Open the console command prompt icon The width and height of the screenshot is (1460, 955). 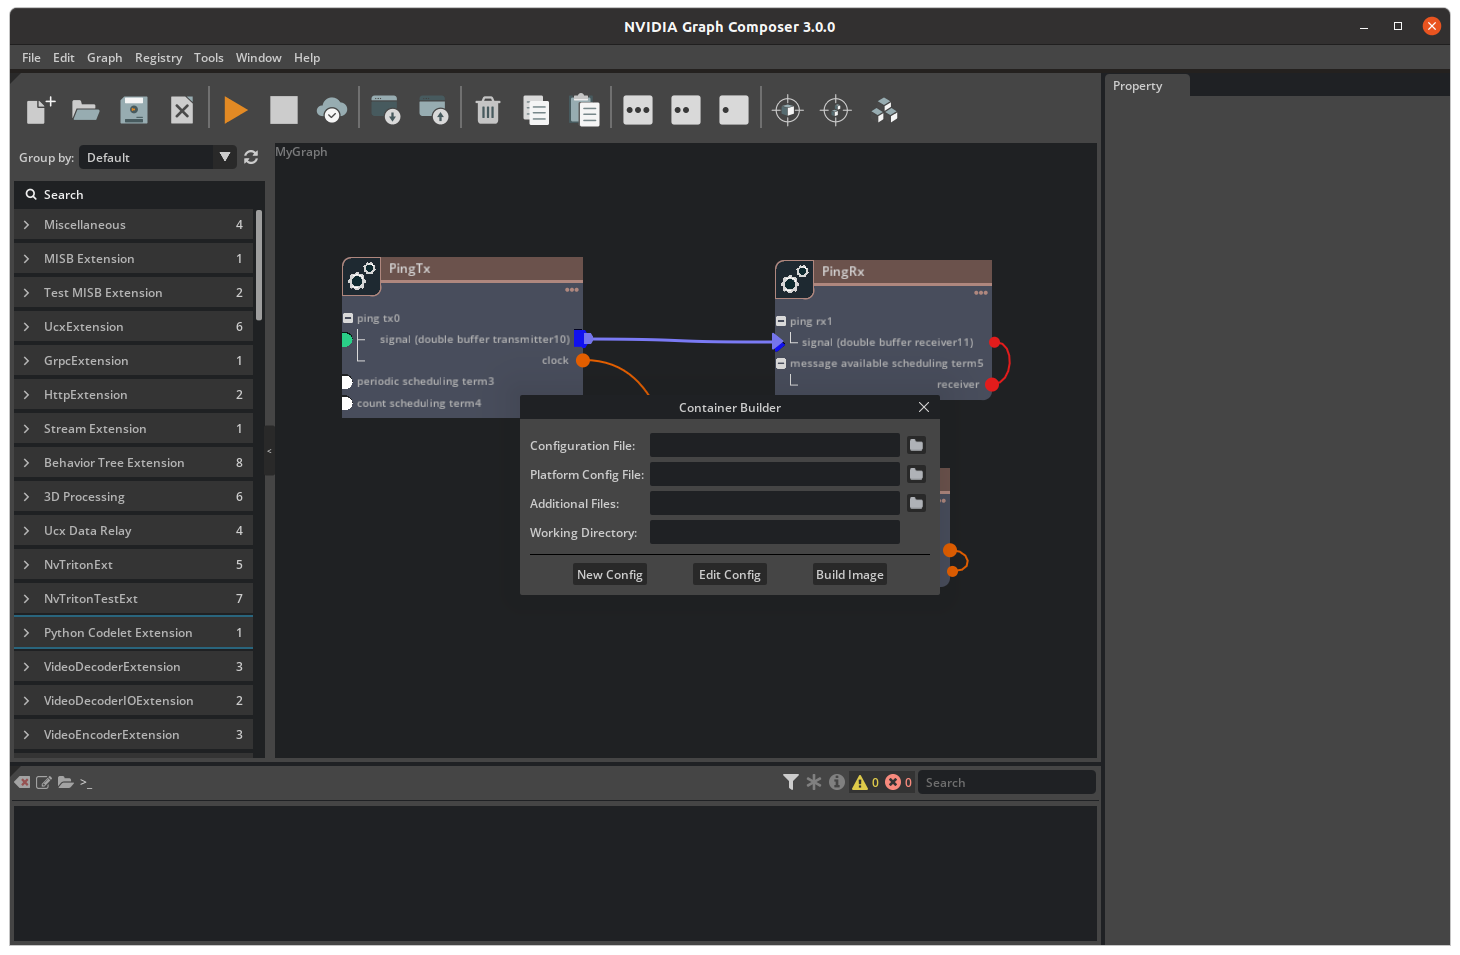coord(86,782)
